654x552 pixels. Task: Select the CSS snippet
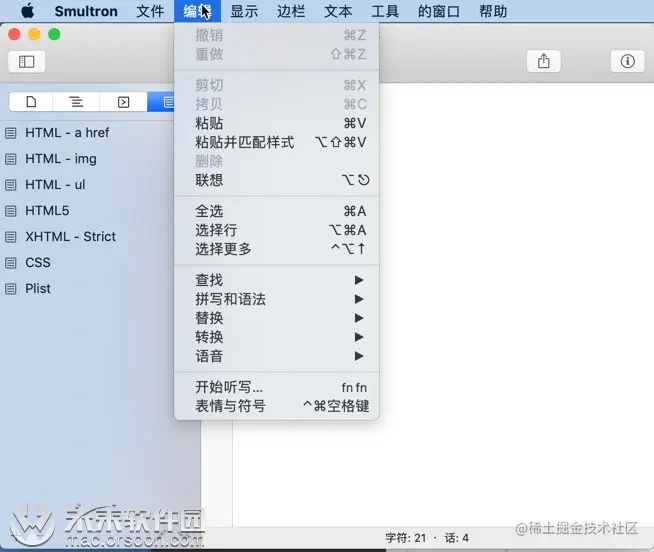38,262
